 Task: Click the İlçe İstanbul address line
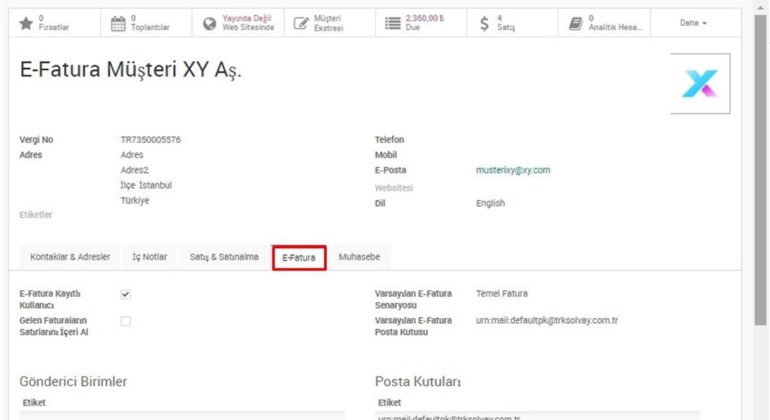pyautogui.click(x=146, y=185)
